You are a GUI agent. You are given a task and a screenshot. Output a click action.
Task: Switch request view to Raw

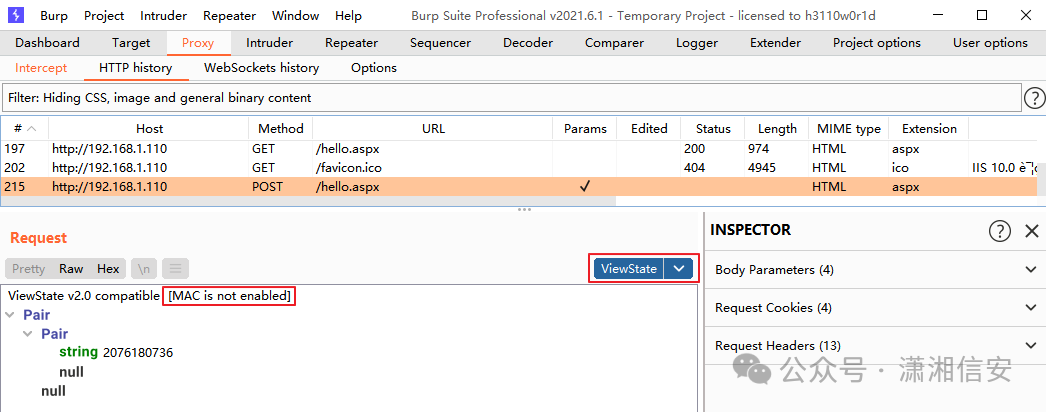71,269
